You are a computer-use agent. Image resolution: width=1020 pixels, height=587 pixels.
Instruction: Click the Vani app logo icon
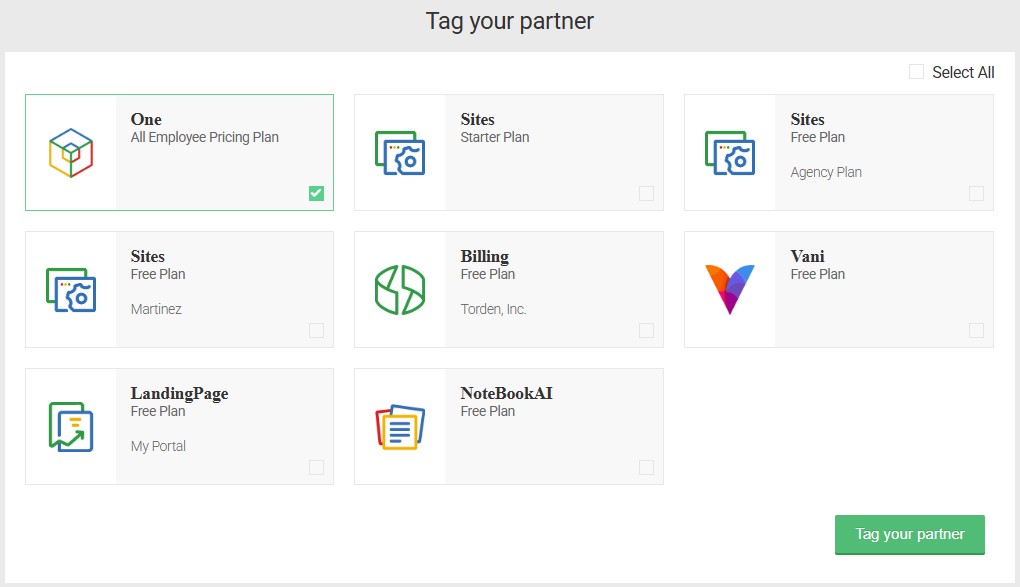point(730,290)
